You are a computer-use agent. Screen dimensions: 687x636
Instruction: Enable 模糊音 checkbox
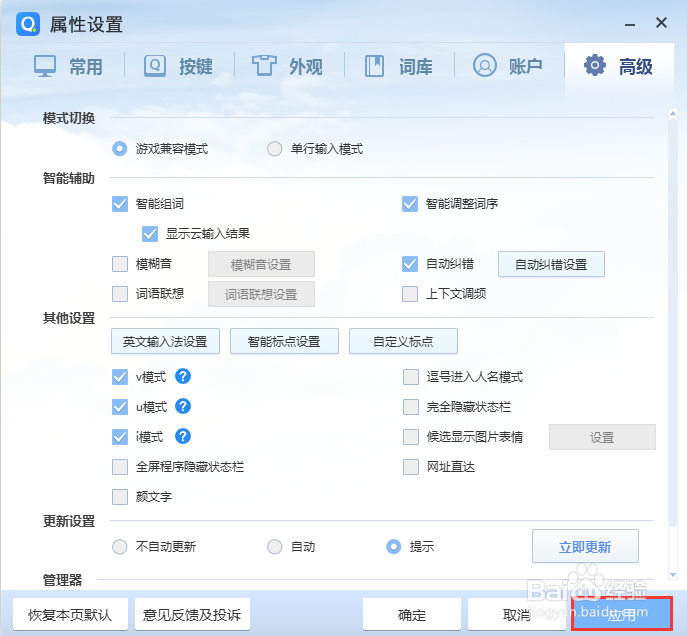(x=120, y=264)
